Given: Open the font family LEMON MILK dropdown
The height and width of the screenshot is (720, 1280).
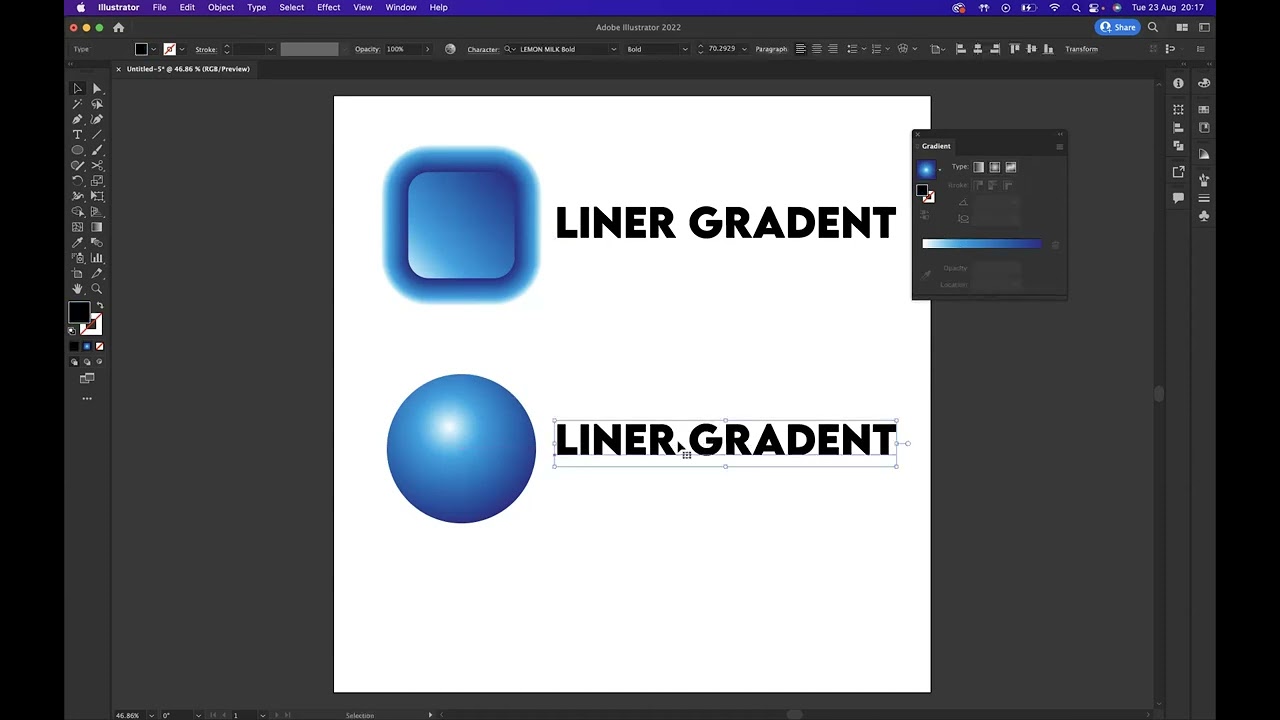Looking at the screenshot, I should (613, 49).
